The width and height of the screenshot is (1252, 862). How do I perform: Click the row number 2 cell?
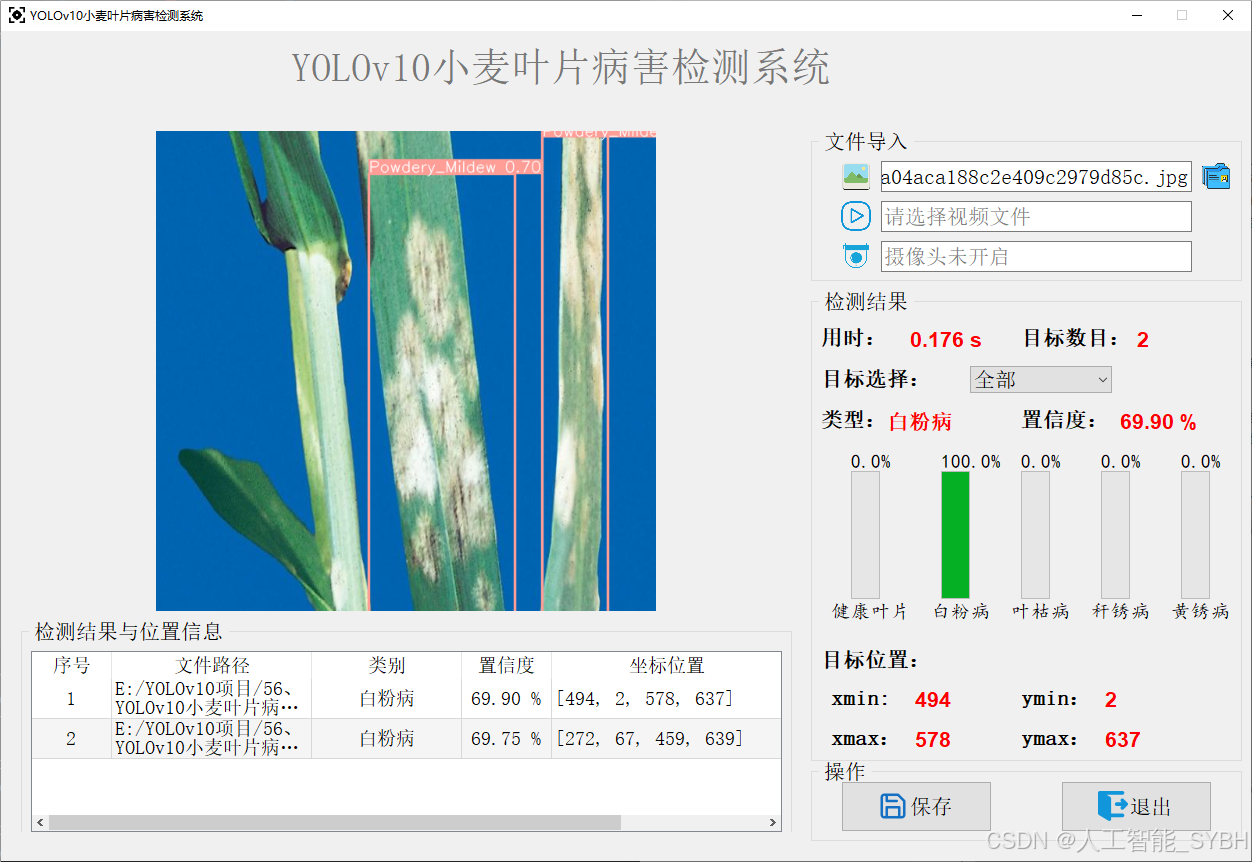(72, 738)
